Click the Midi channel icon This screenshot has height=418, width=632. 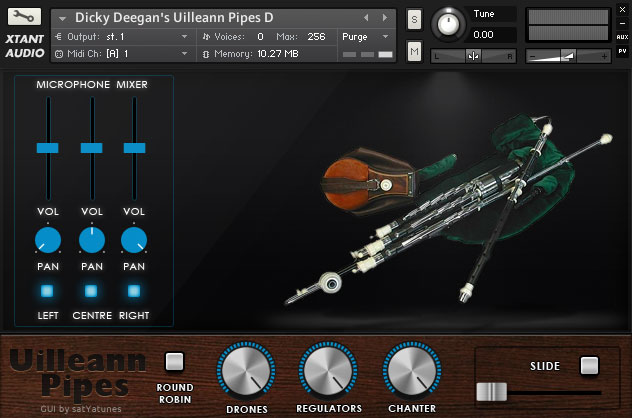59,54
